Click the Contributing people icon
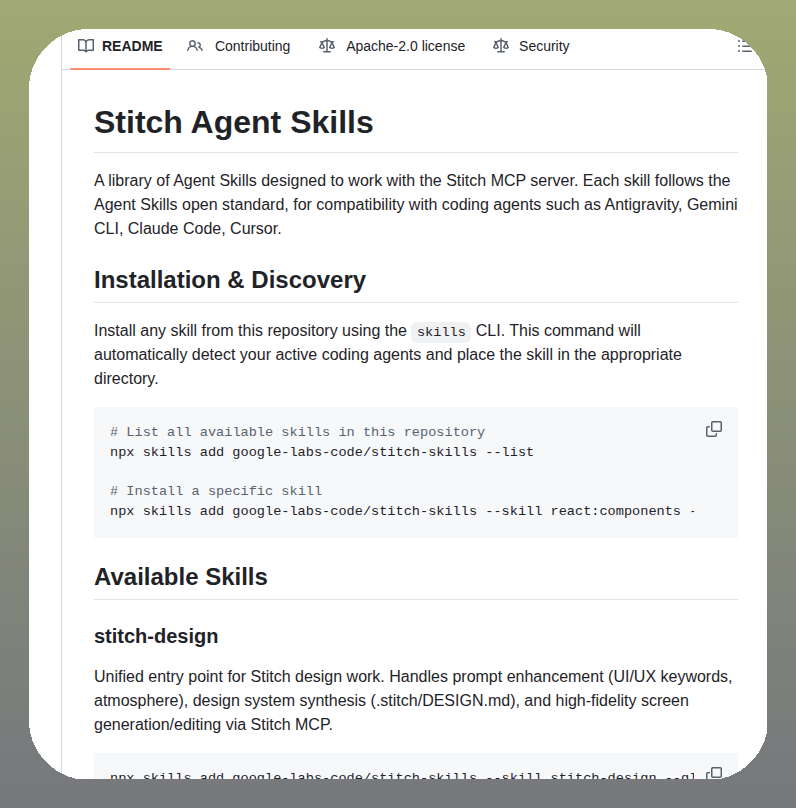The image size is (796, 808). (195, 46)
